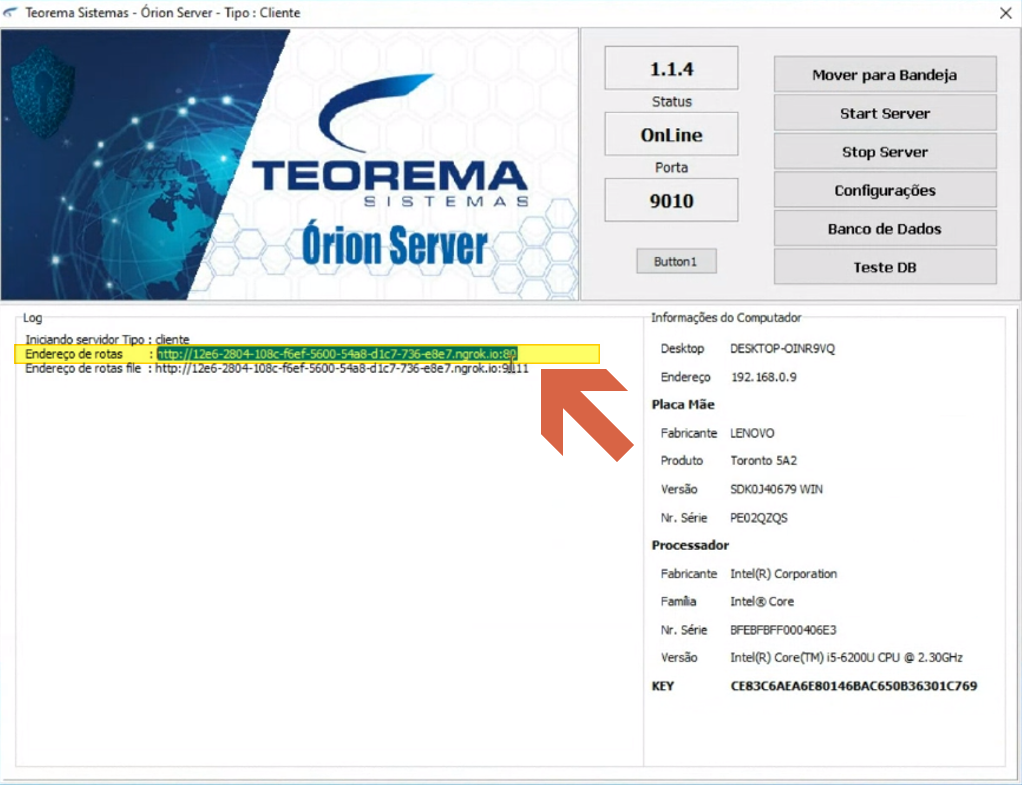
Task: Start the server with Start Server
Action: coord(884,113)
